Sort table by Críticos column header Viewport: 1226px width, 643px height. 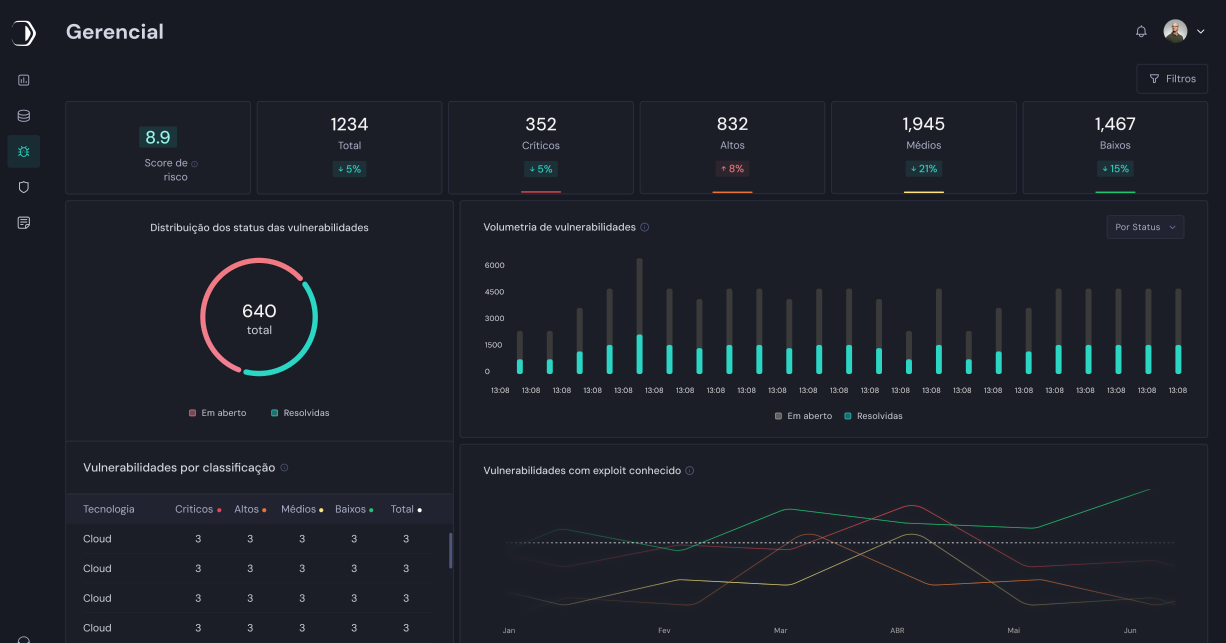pos(197,509)
